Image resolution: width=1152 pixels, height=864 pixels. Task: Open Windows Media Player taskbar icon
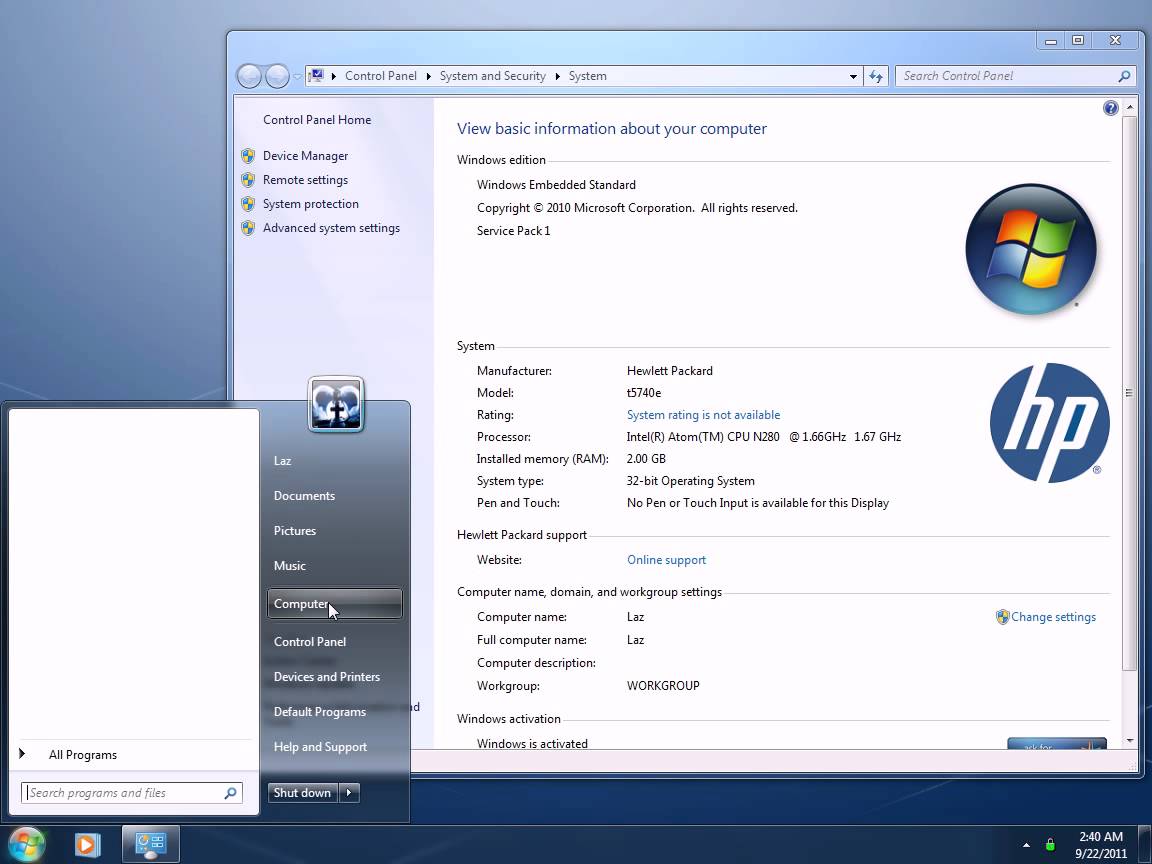pyautogui.click(x=87, y=845)
